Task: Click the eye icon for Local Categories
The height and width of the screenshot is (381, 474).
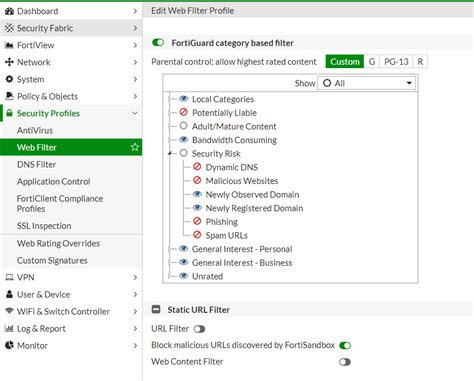Action: (183, 99)
